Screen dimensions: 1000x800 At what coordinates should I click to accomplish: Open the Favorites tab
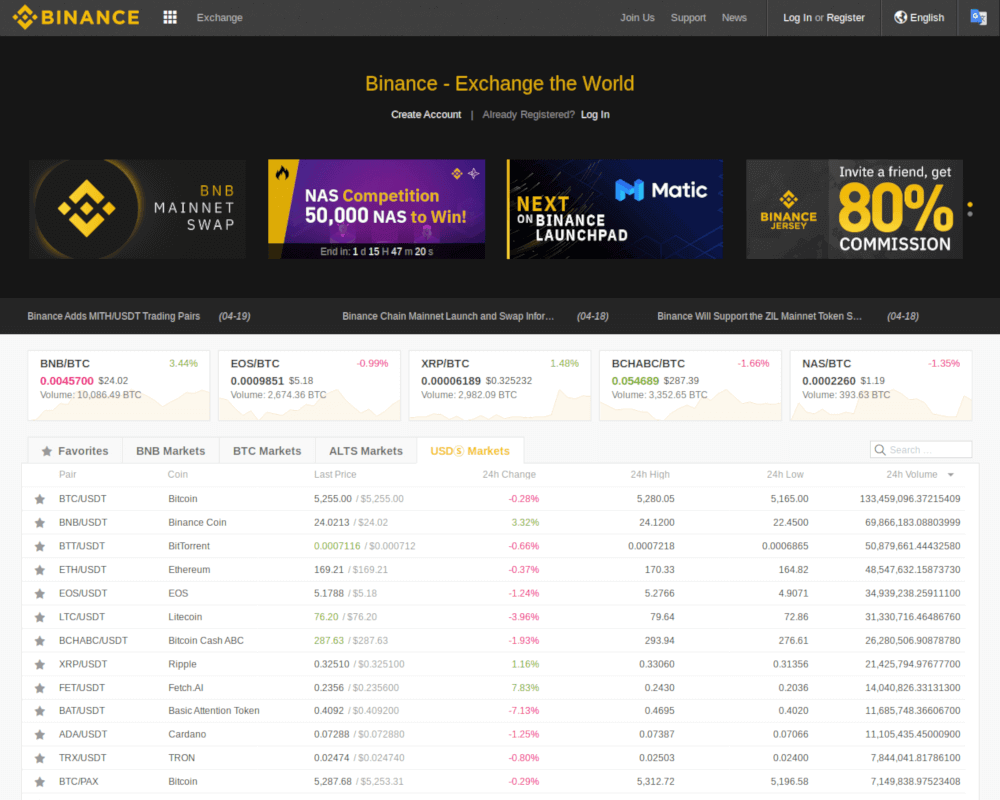[75, 451]
